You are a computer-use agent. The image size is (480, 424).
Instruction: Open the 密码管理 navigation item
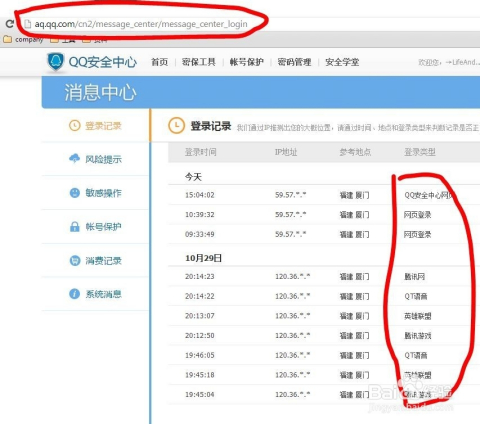point(294,62)
